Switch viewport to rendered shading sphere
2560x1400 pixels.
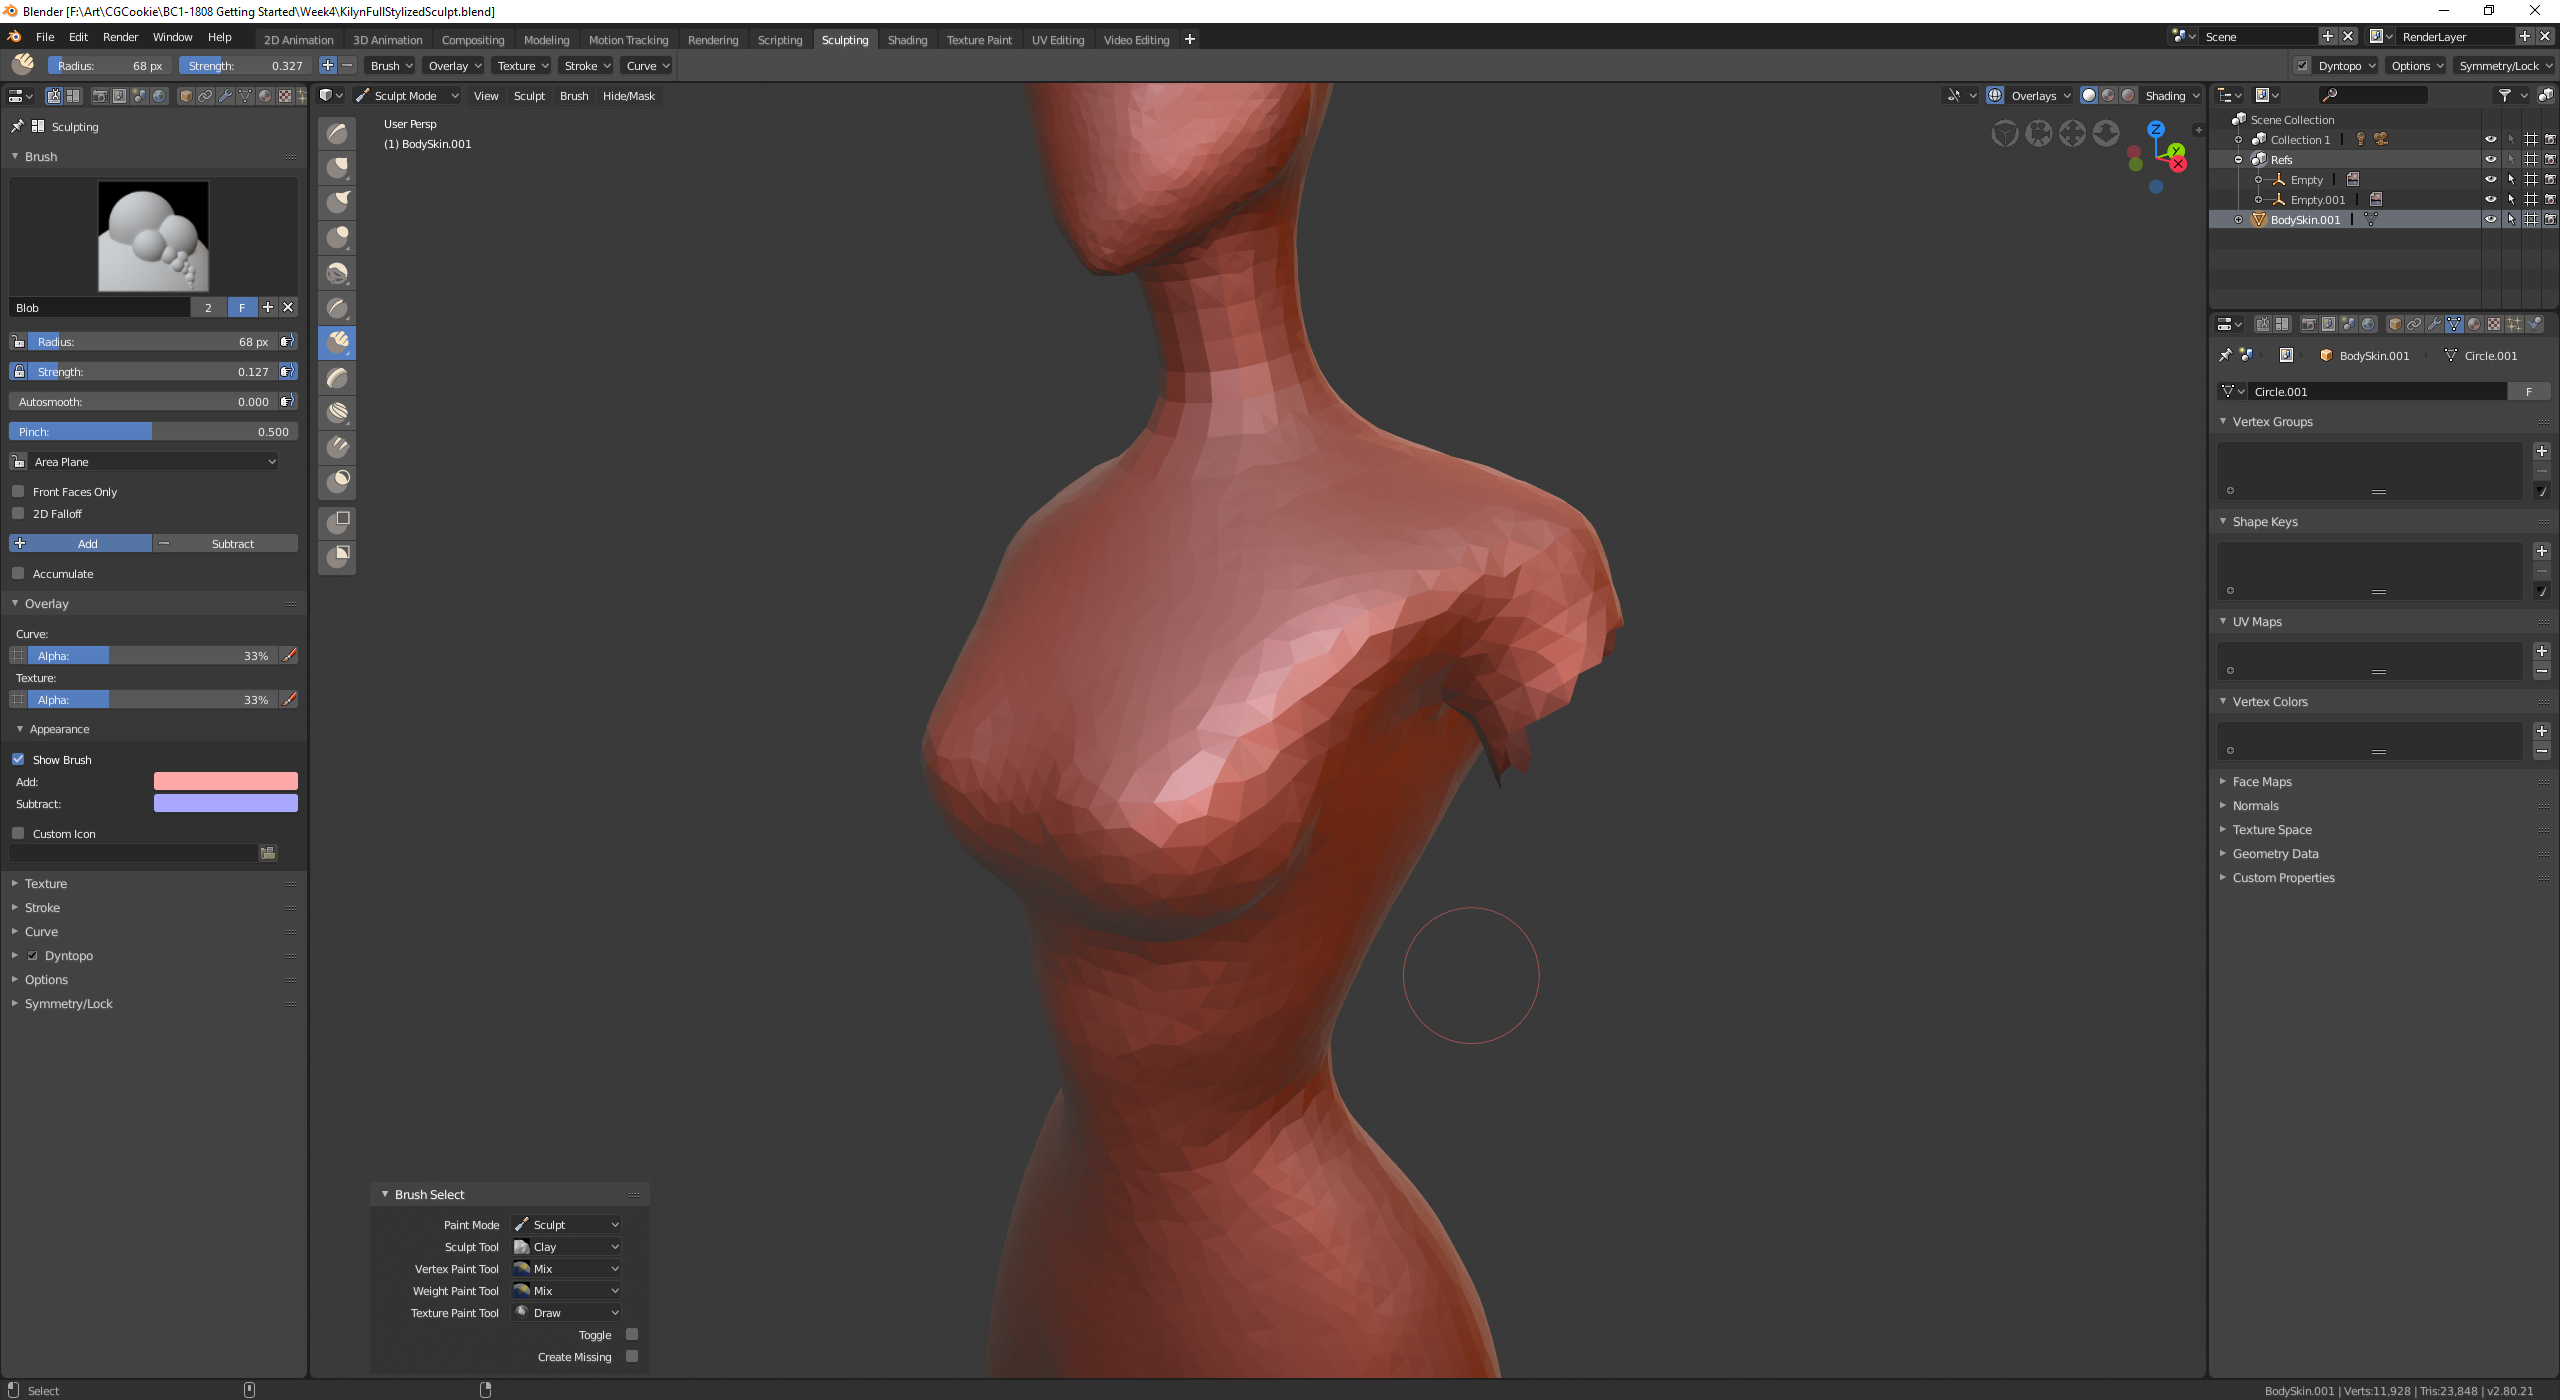pyautogui.click(x=2128, y=95)
